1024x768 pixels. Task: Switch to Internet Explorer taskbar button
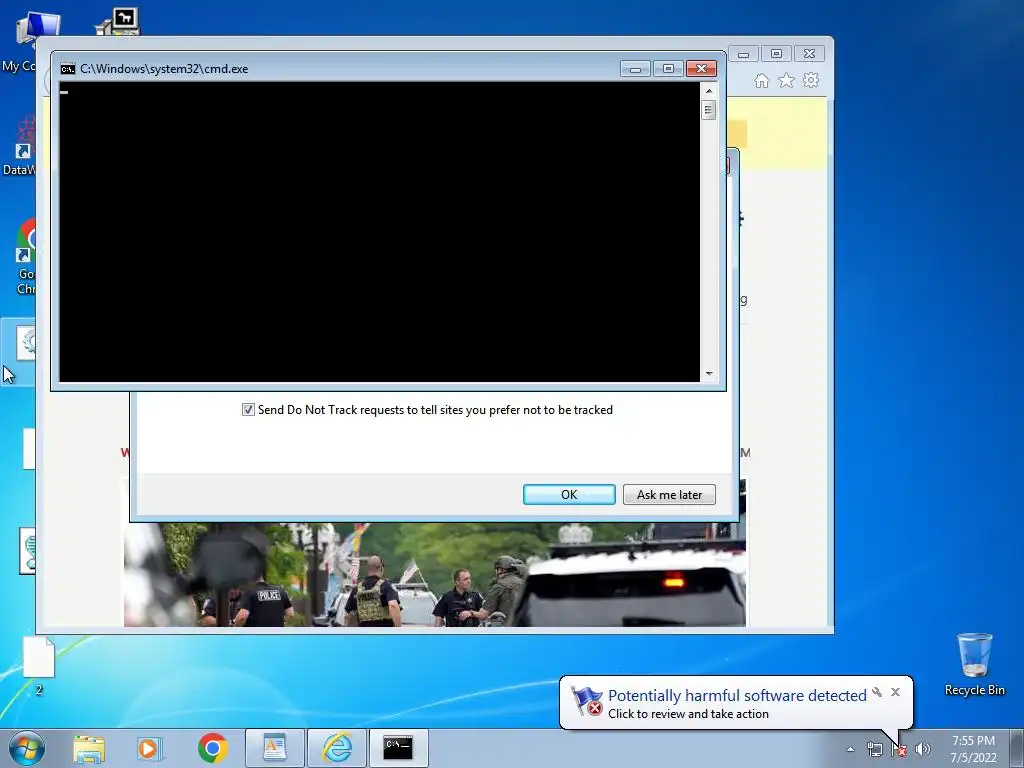(337, 748)
